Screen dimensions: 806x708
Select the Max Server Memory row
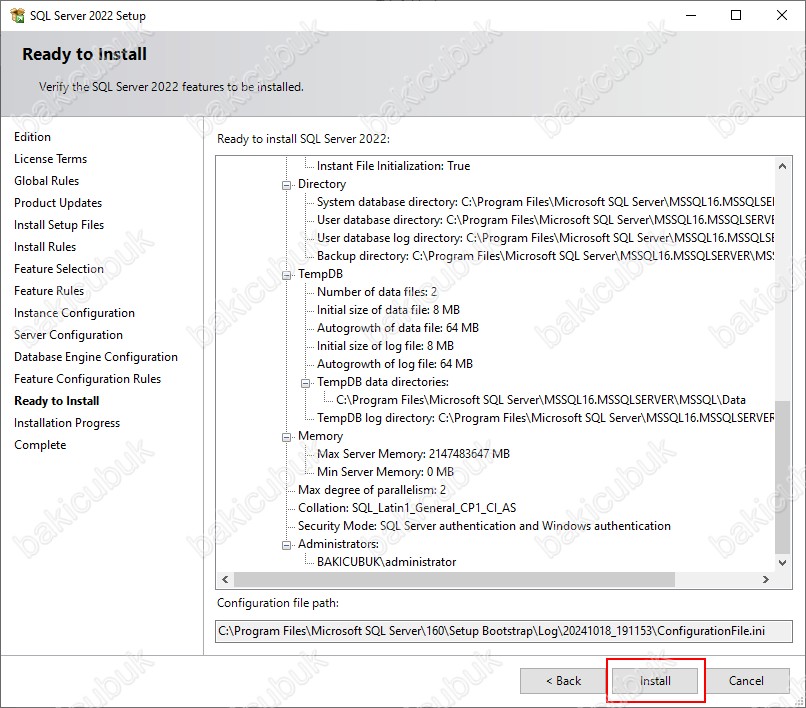tap(413, 454)
